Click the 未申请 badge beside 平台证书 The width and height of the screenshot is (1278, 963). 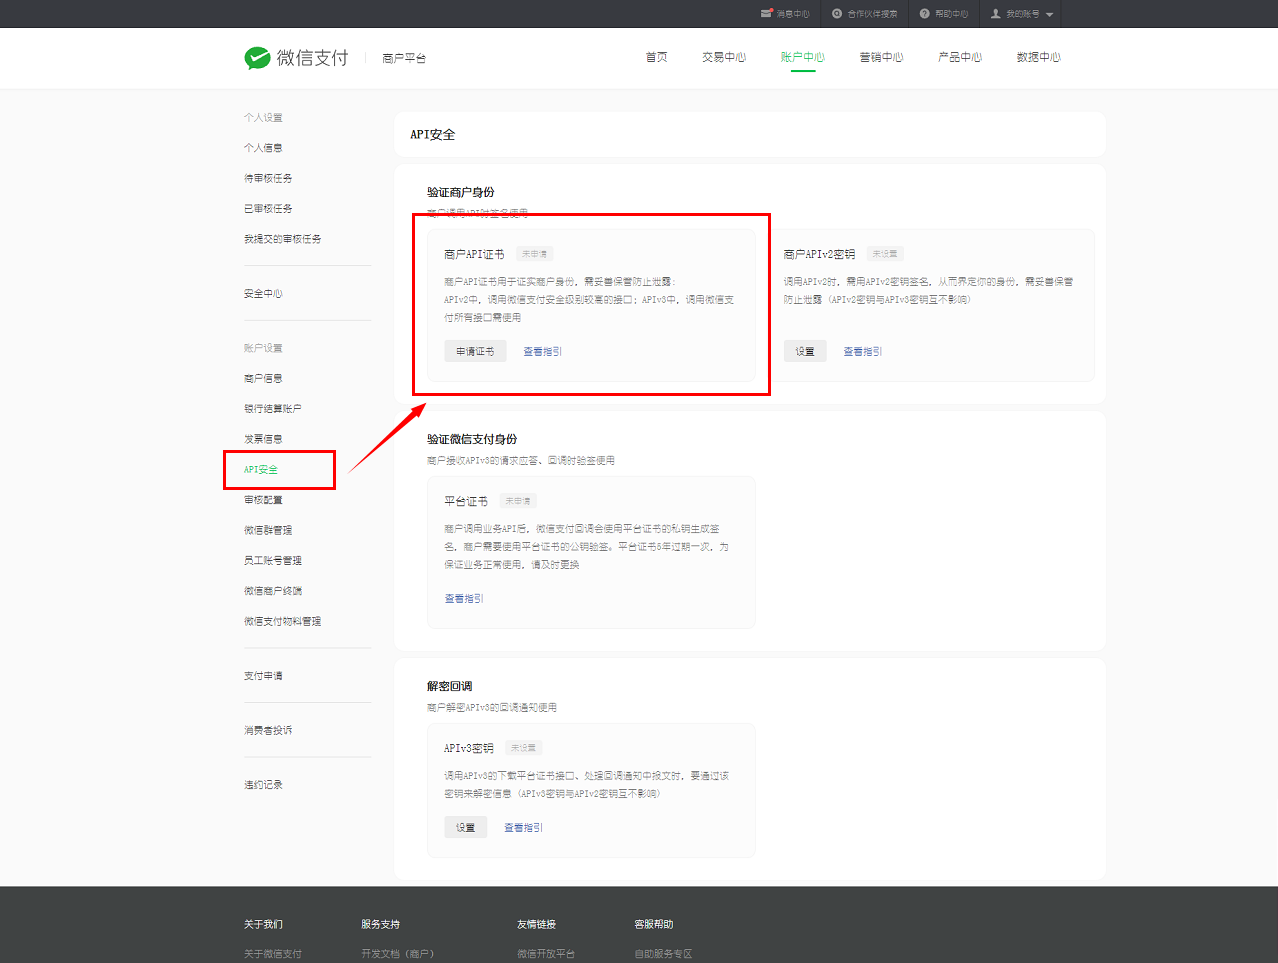(518, 501)
